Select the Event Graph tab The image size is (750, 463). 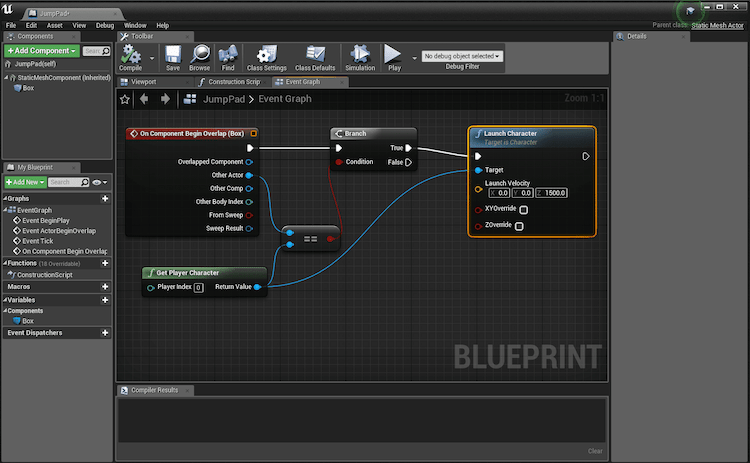point(303,82)
